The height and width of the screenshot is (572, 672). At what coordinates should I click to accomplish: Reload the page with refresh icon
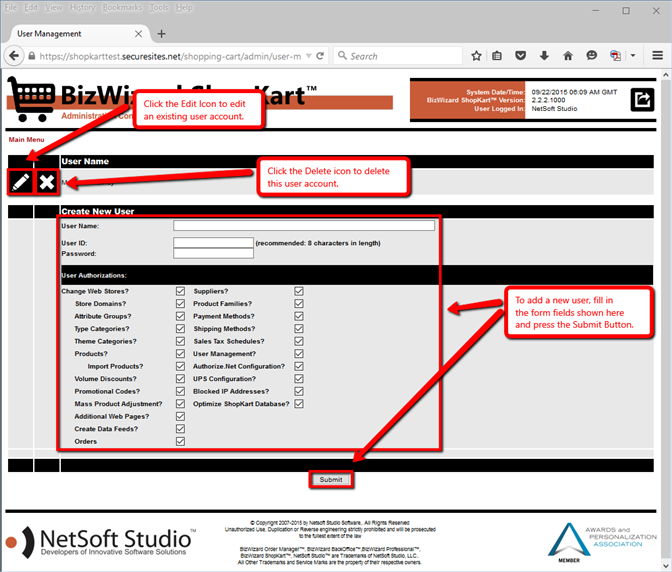coord(320,56)
